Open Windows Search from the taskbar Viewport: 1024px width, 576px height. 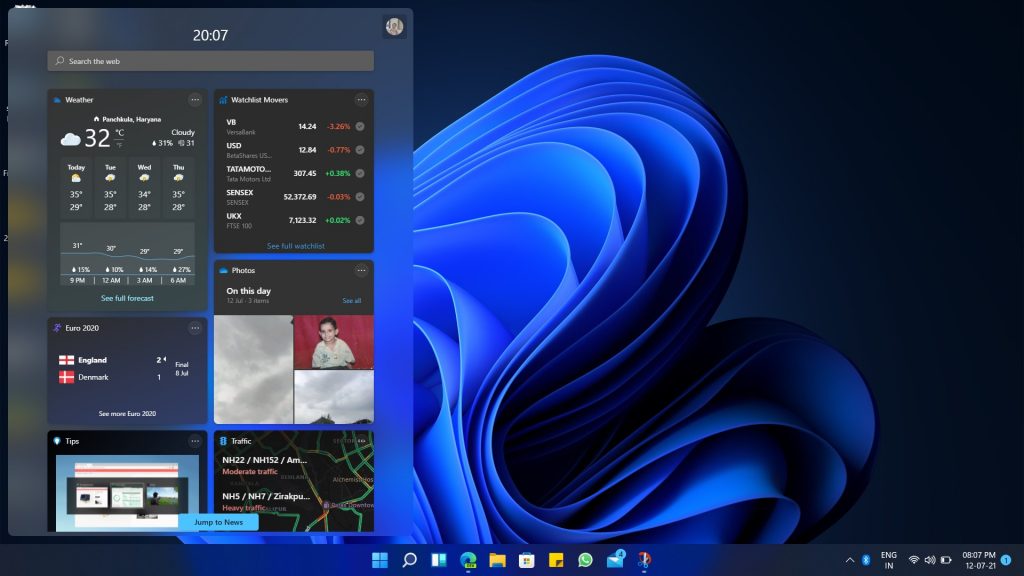click(x=408, y=560)
